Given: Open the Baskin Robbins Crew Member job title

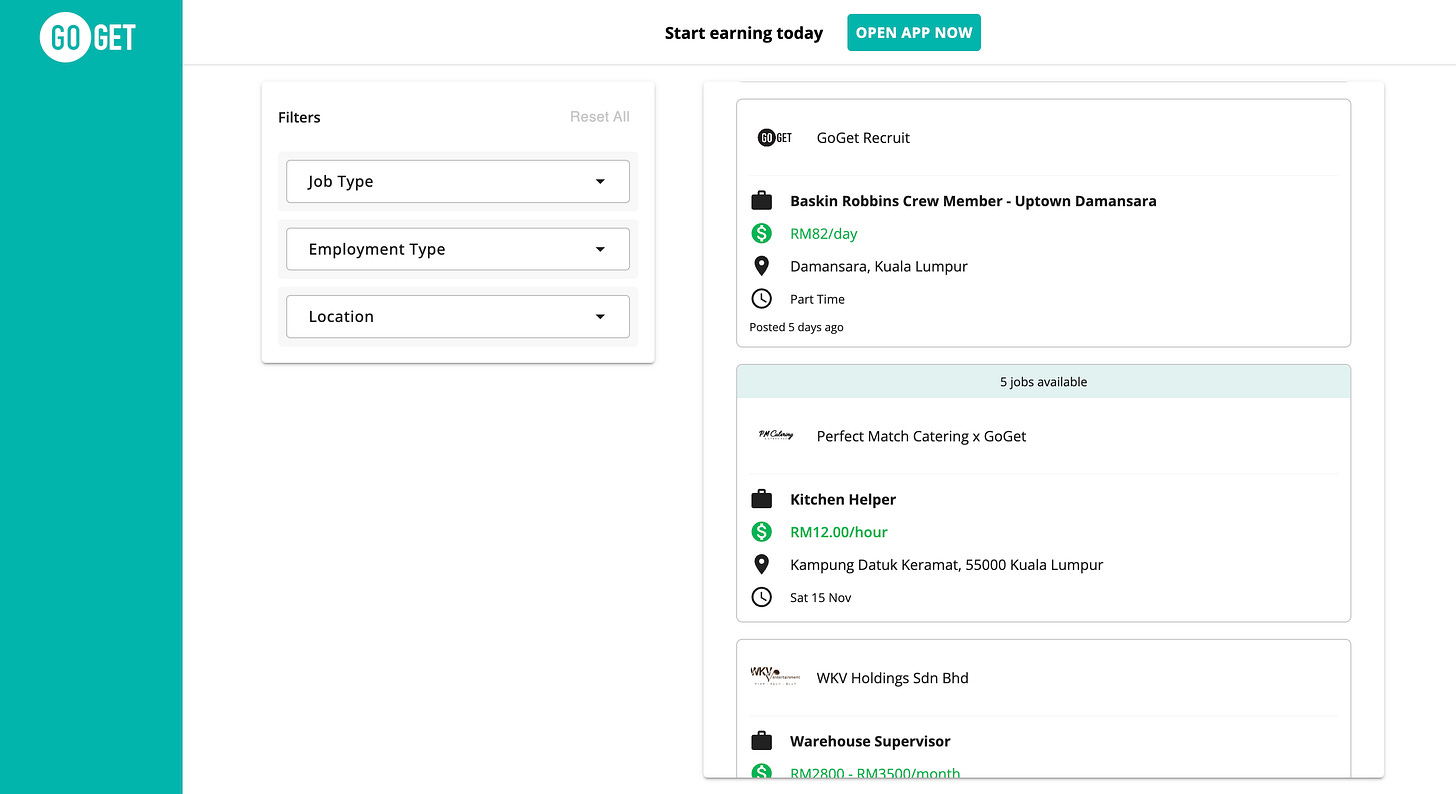Looking at the screenshot, I should 973,201.
